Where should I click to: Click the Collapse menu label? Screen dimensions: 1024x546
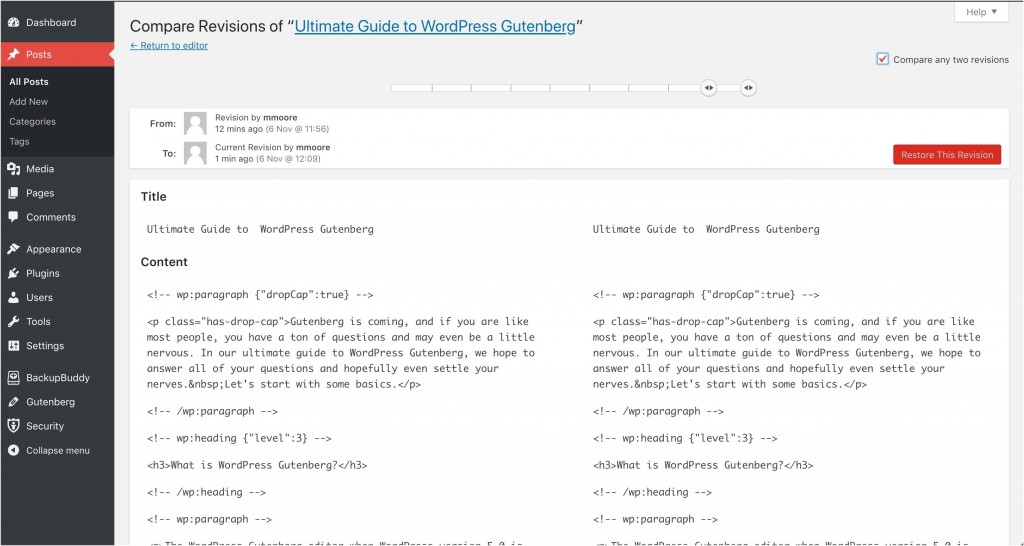pyautogui.click(x=58, y=450)
